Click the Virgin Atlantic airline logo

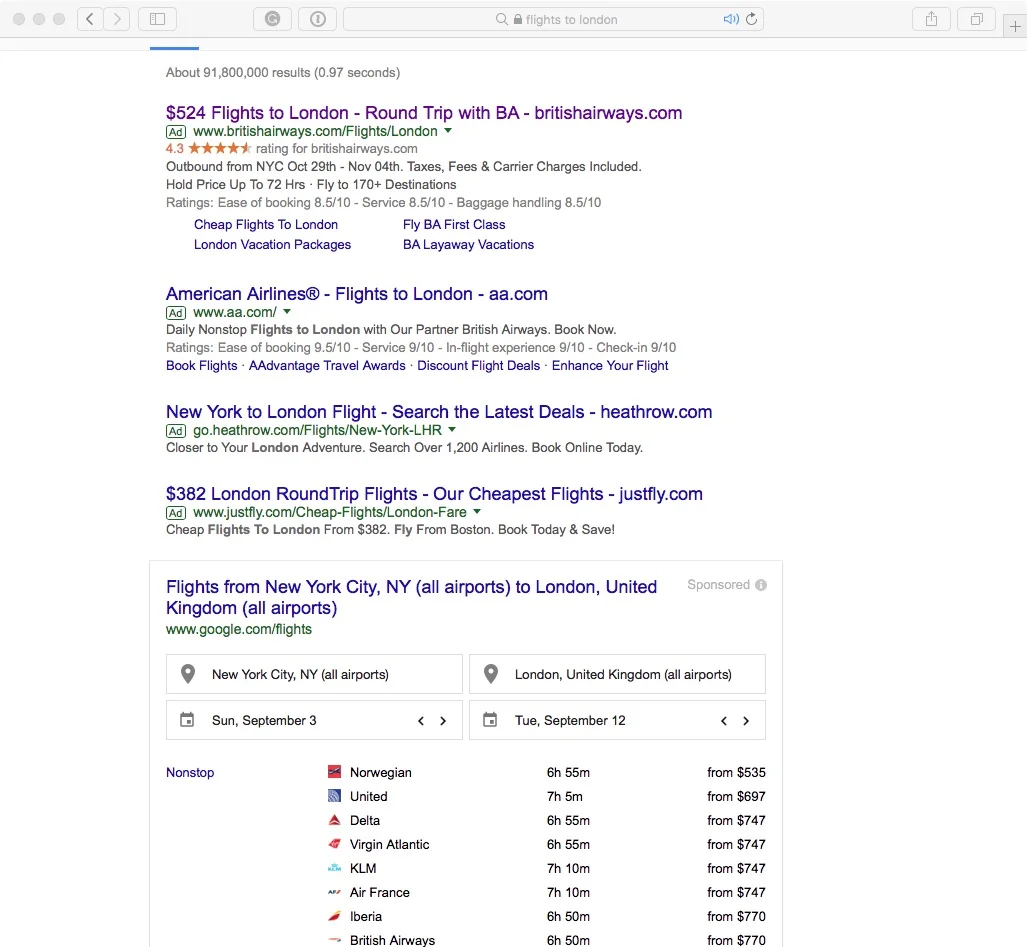335,844
